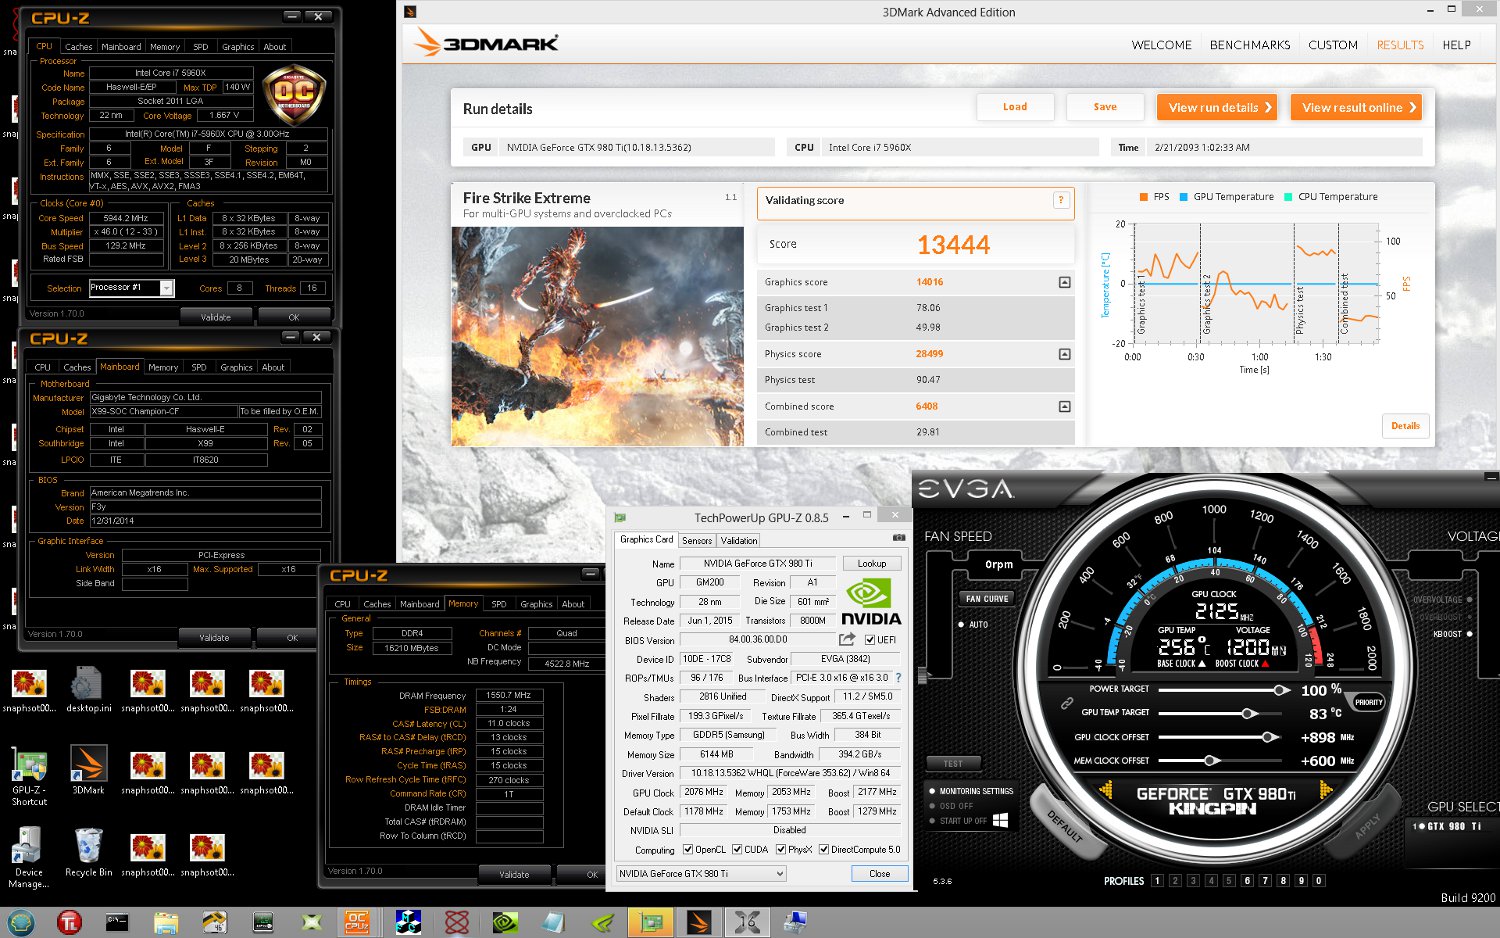Select EVGA profile slot 6

click(1247, 881)
